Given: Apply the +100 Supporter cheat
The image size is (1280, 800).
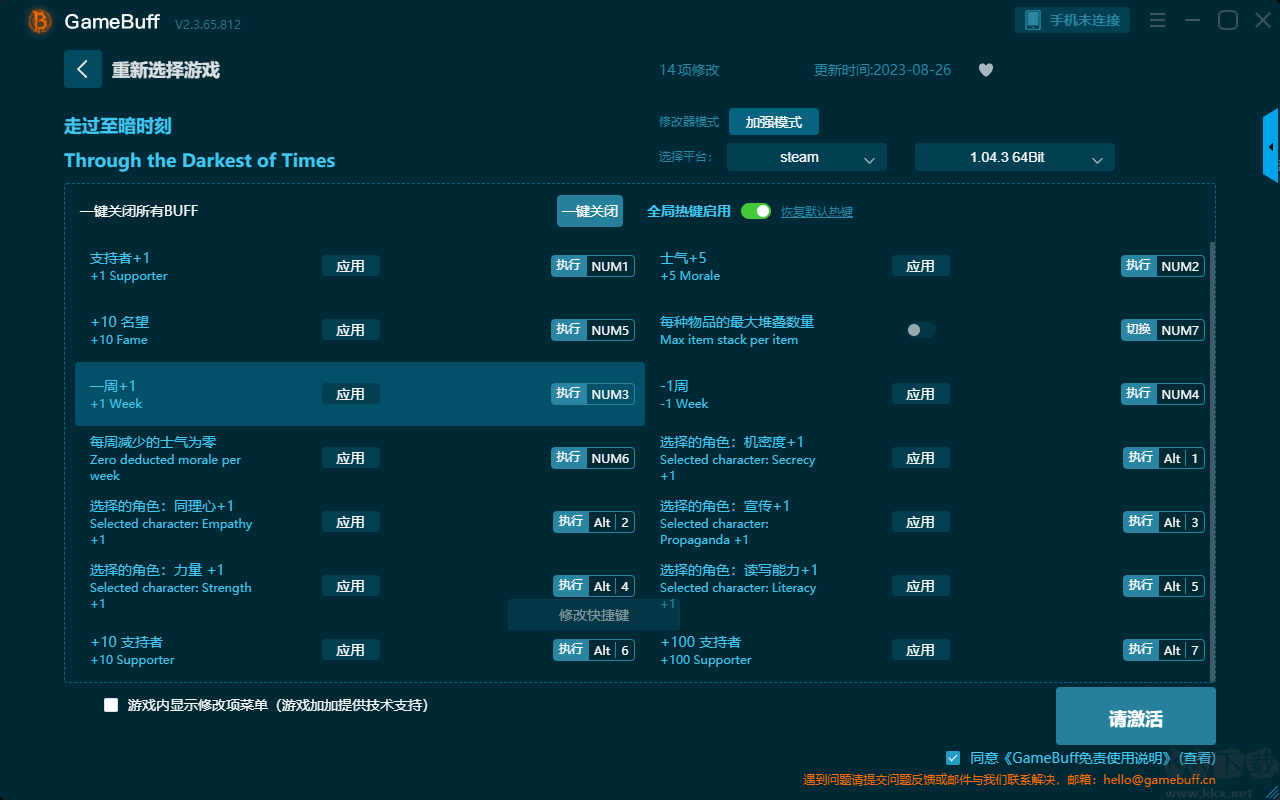Looking at the screenshot, I should [921, 650].
